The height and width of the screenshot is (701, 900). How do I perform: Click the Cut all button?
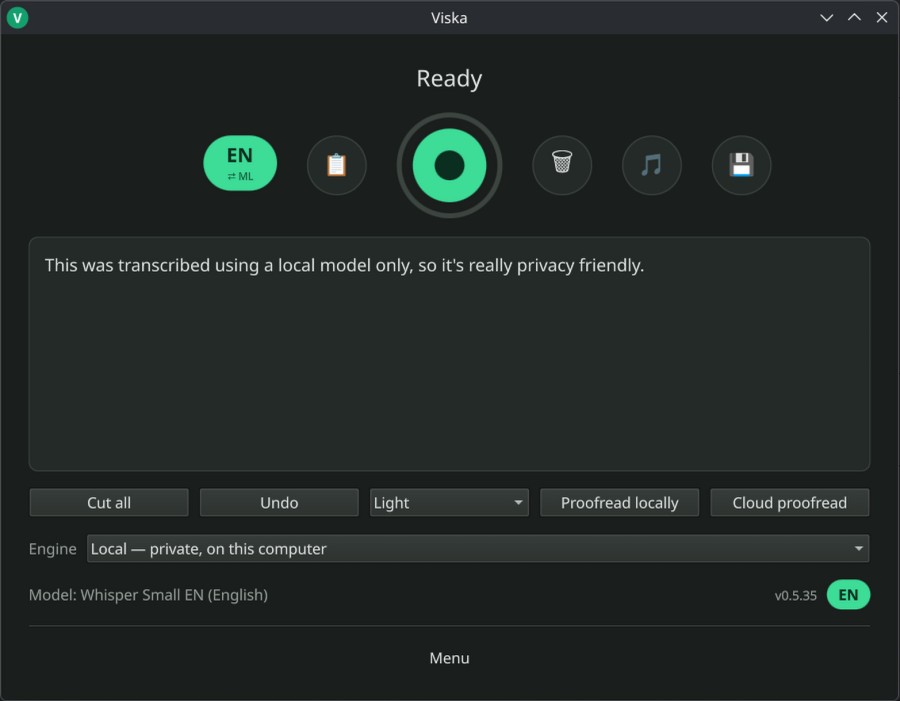tap(109, 503)
